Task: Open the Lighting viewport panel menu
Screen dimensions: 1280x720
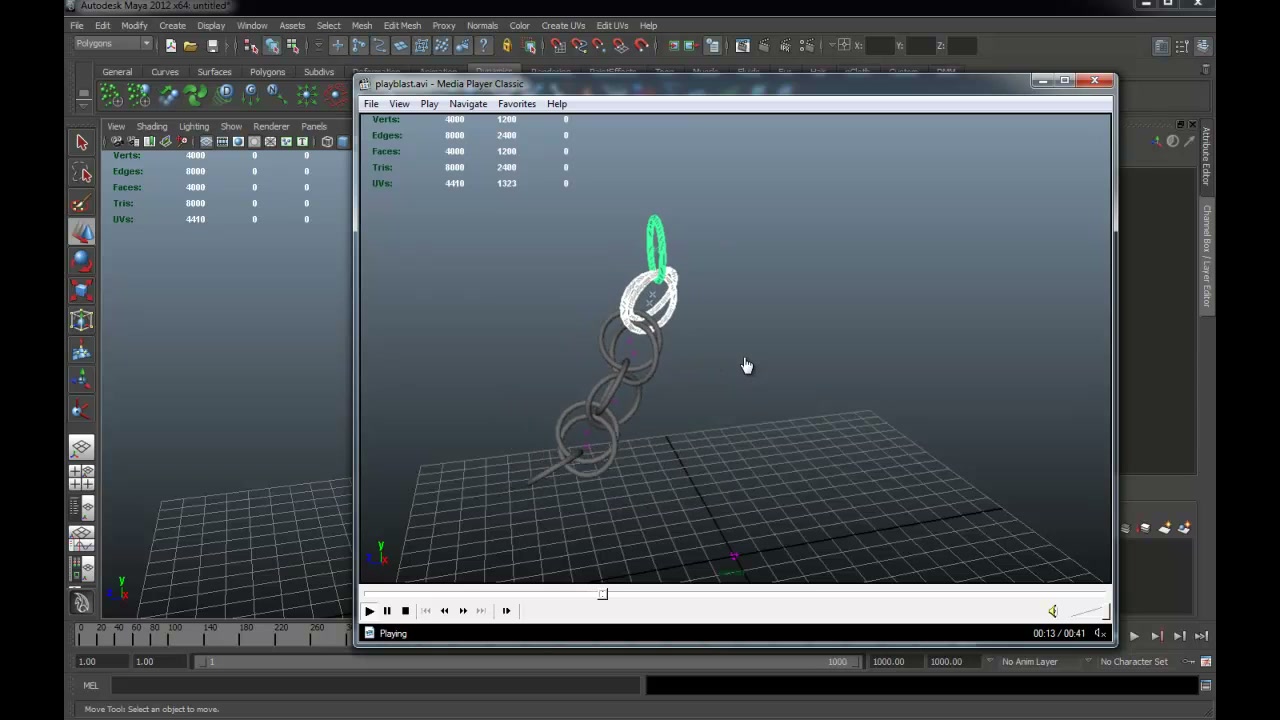Action: click(194, 127)
